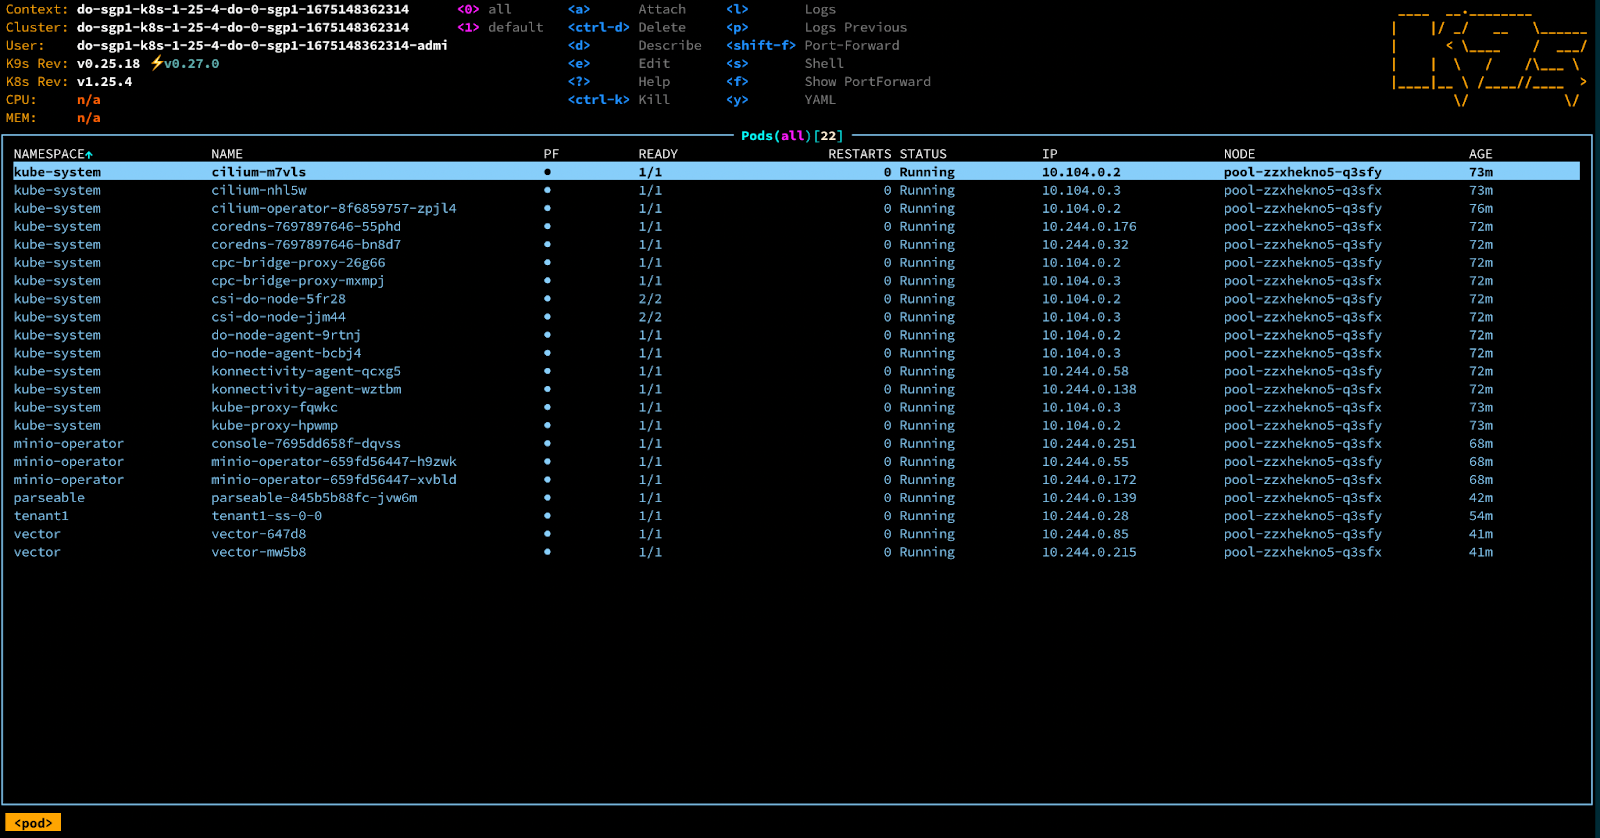Click the PF dot for cilium-nhl5w
The height and width of the screenshot is (838, 1600).
[x=547, y=190]
